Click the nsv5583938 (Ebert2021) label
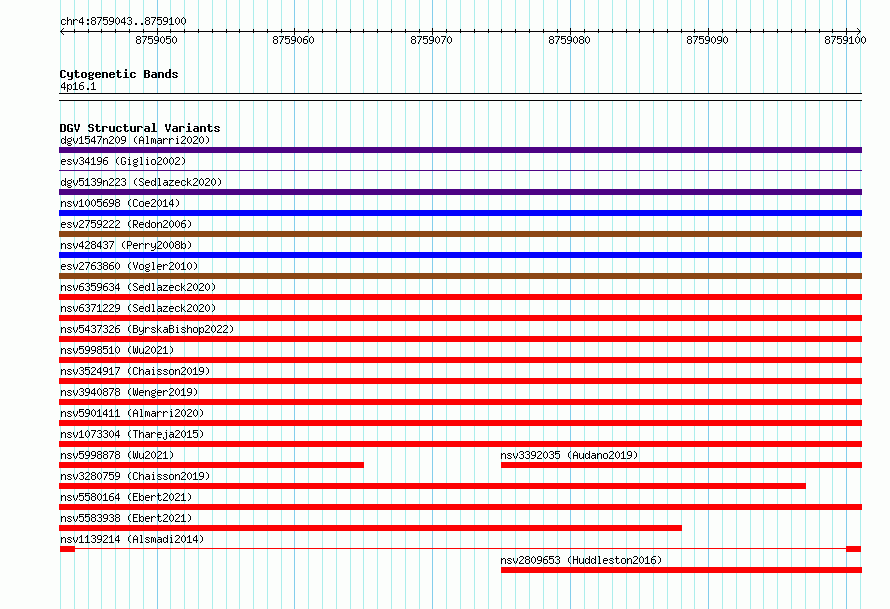Image resolution: width=890 pixels, height=609 pixels. (x=126, y=518)
